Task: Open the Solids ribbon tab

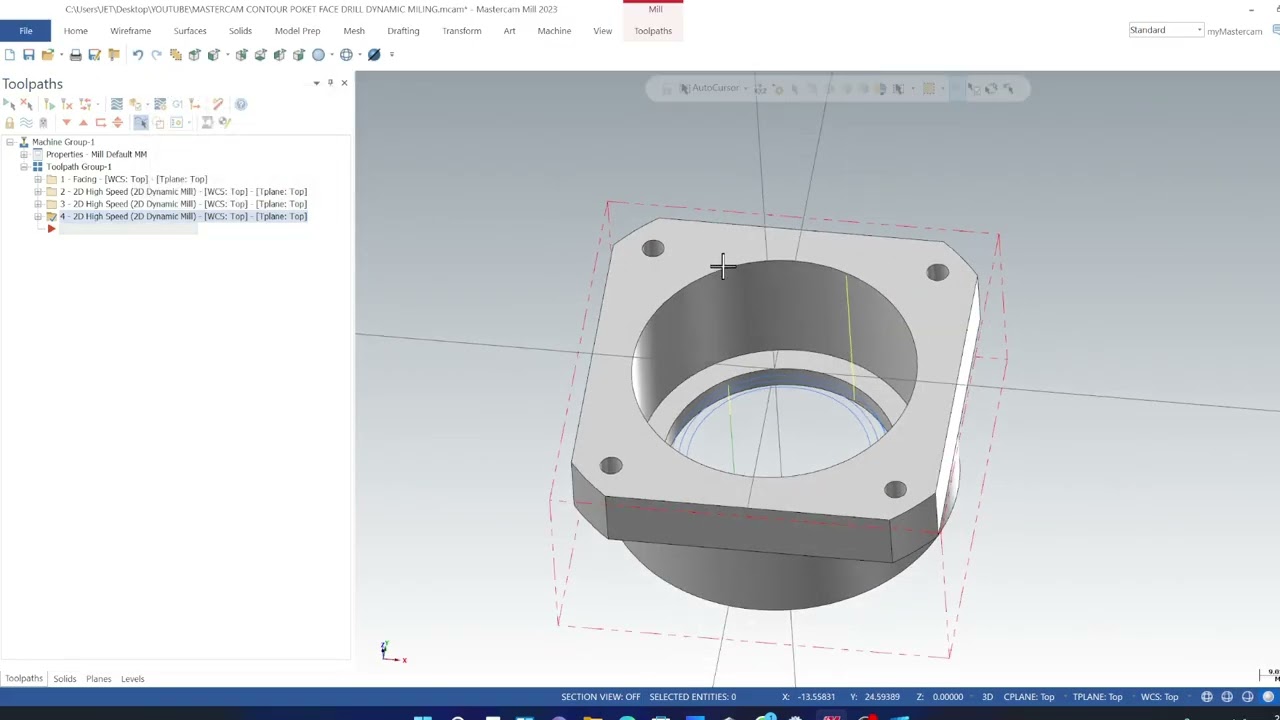Action: [x=240, y=31]
